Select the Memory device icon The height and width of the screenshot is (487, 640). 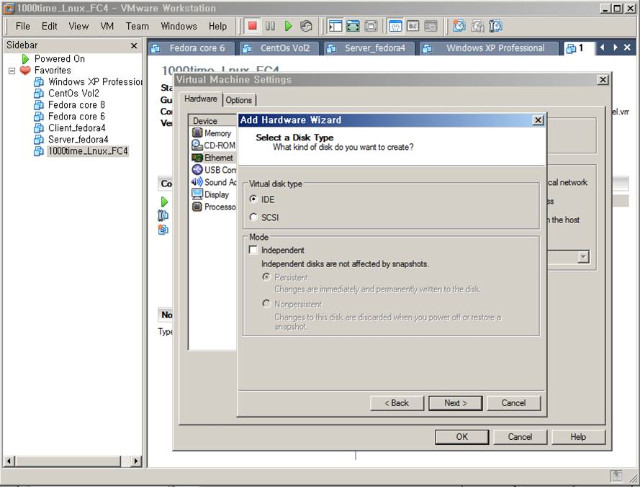pyautogui.click(x=197, y=133)
